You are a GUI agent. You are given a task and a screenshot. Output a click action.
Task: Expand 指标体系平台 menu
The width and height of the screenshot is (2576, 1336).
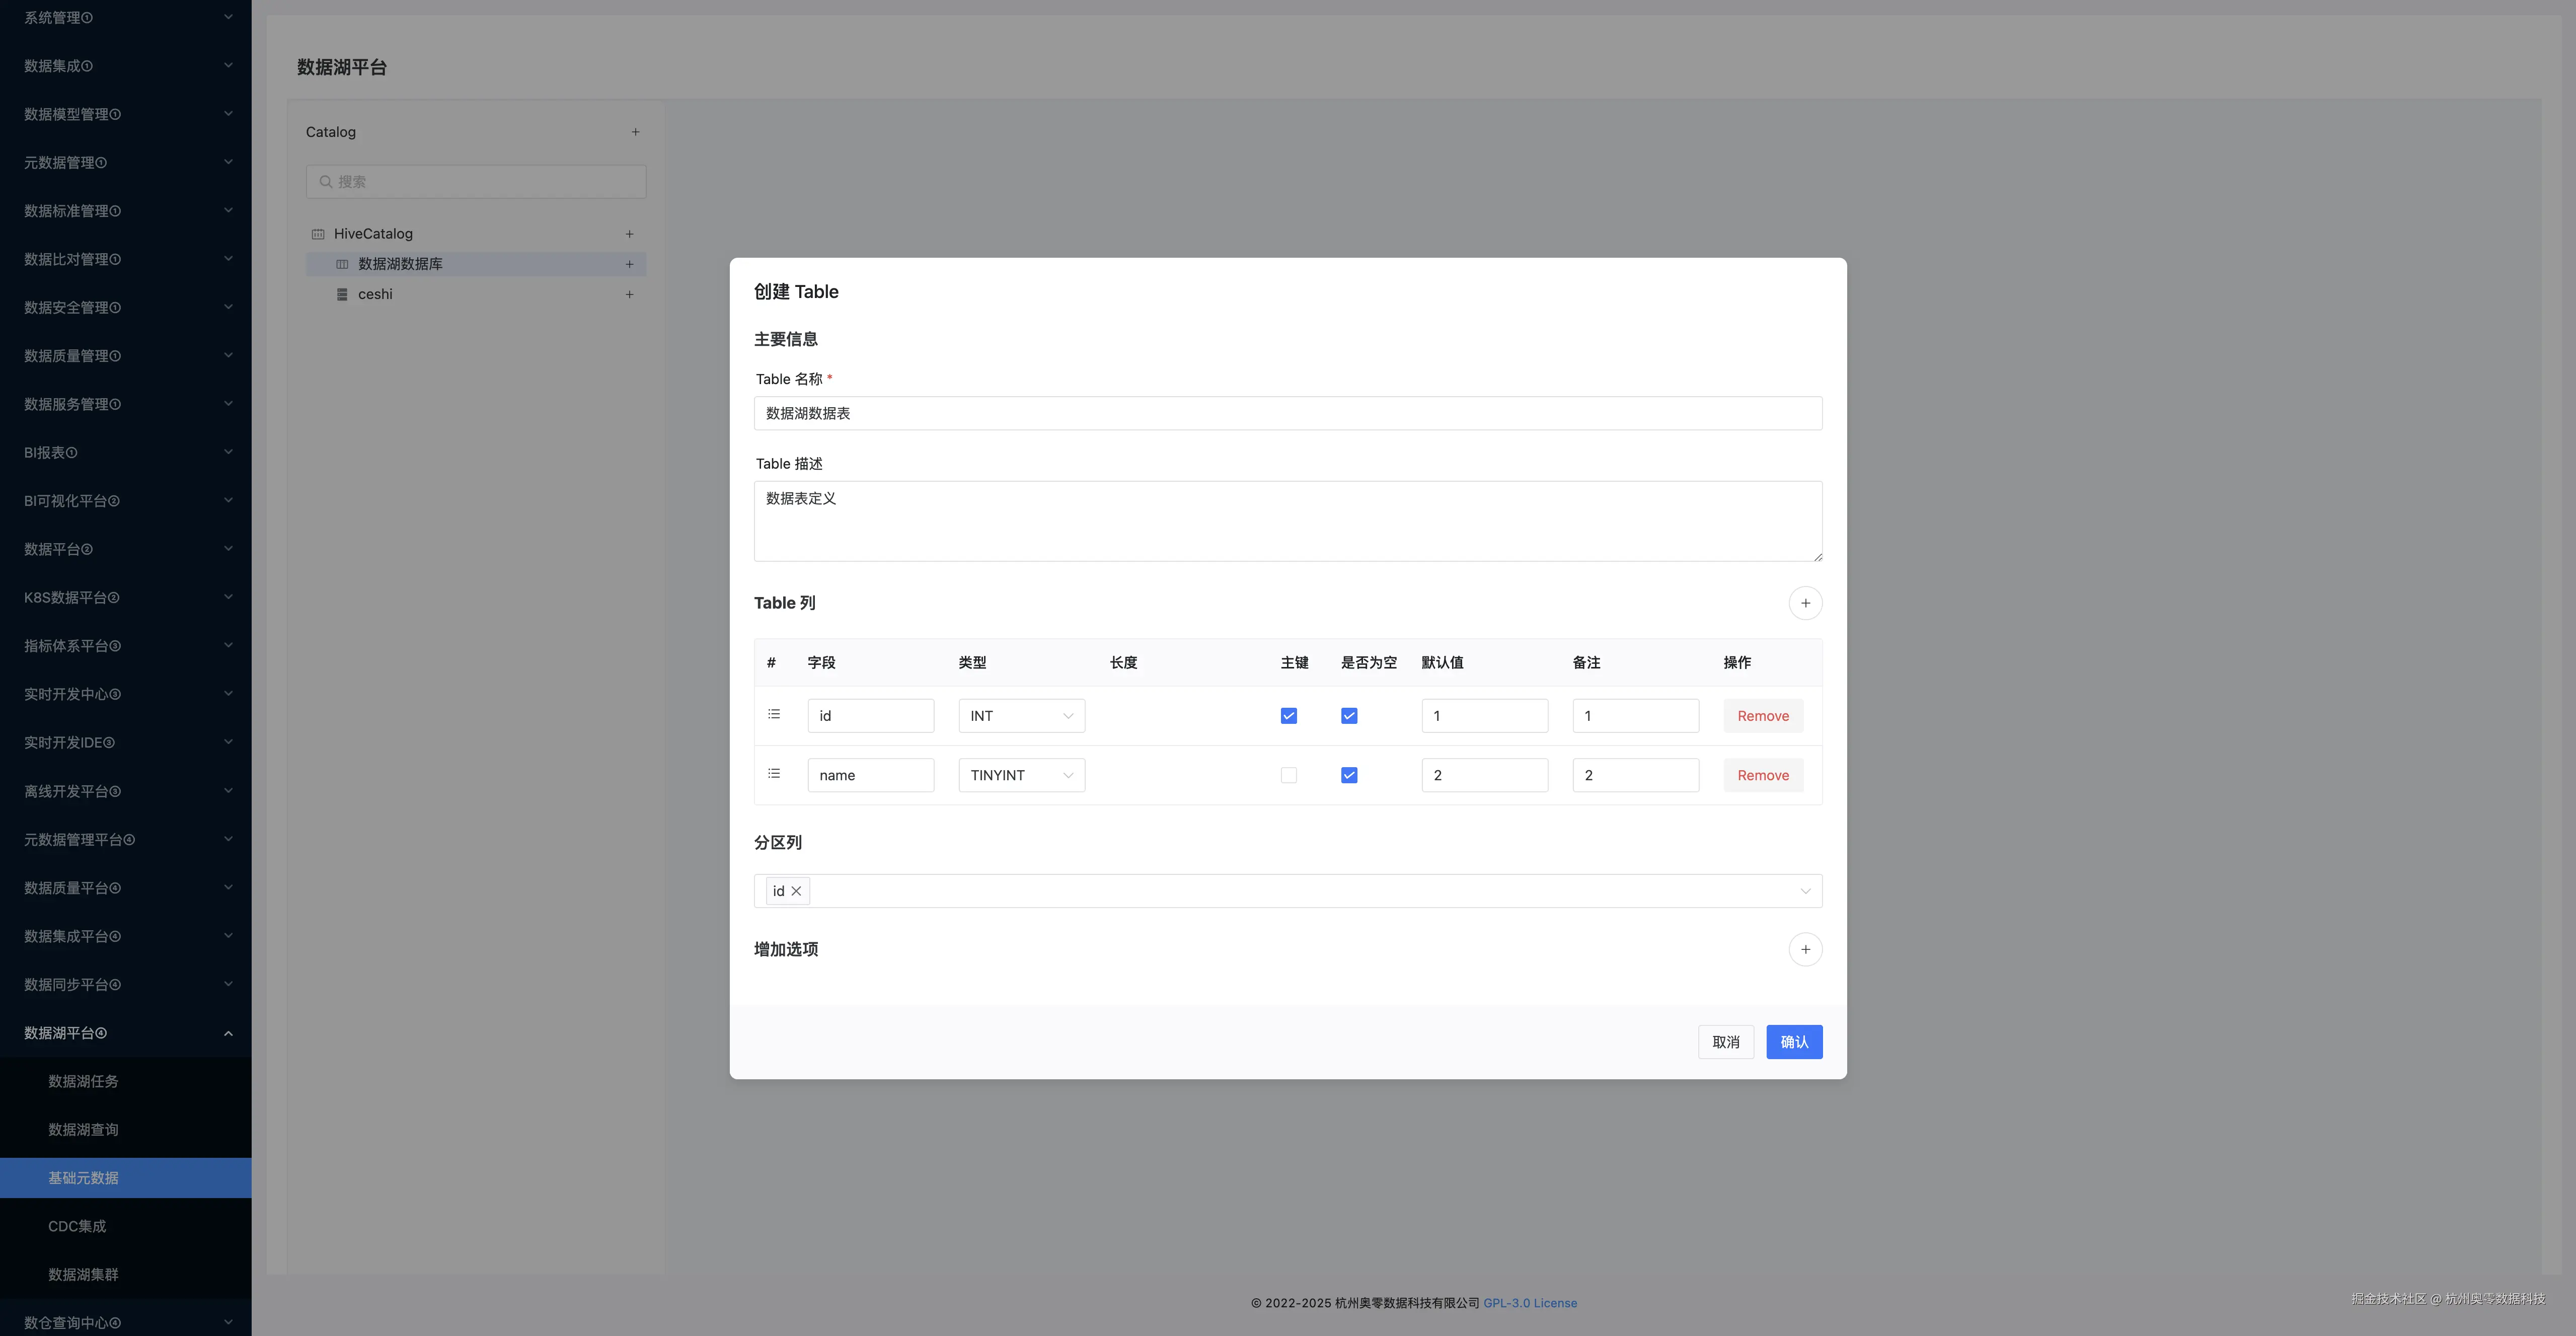pos(126,646)
